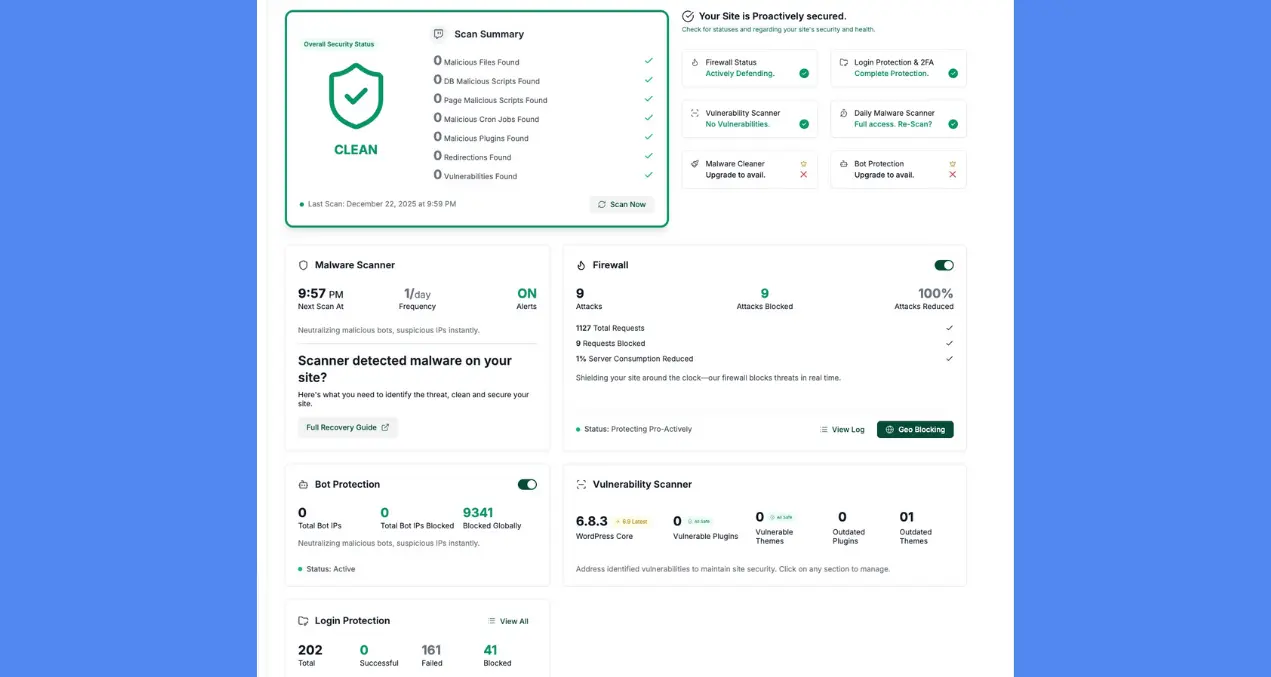Open the Geo Blocking settings
Viewport: 1271px width, 677px height.
[x=915, y=429]
